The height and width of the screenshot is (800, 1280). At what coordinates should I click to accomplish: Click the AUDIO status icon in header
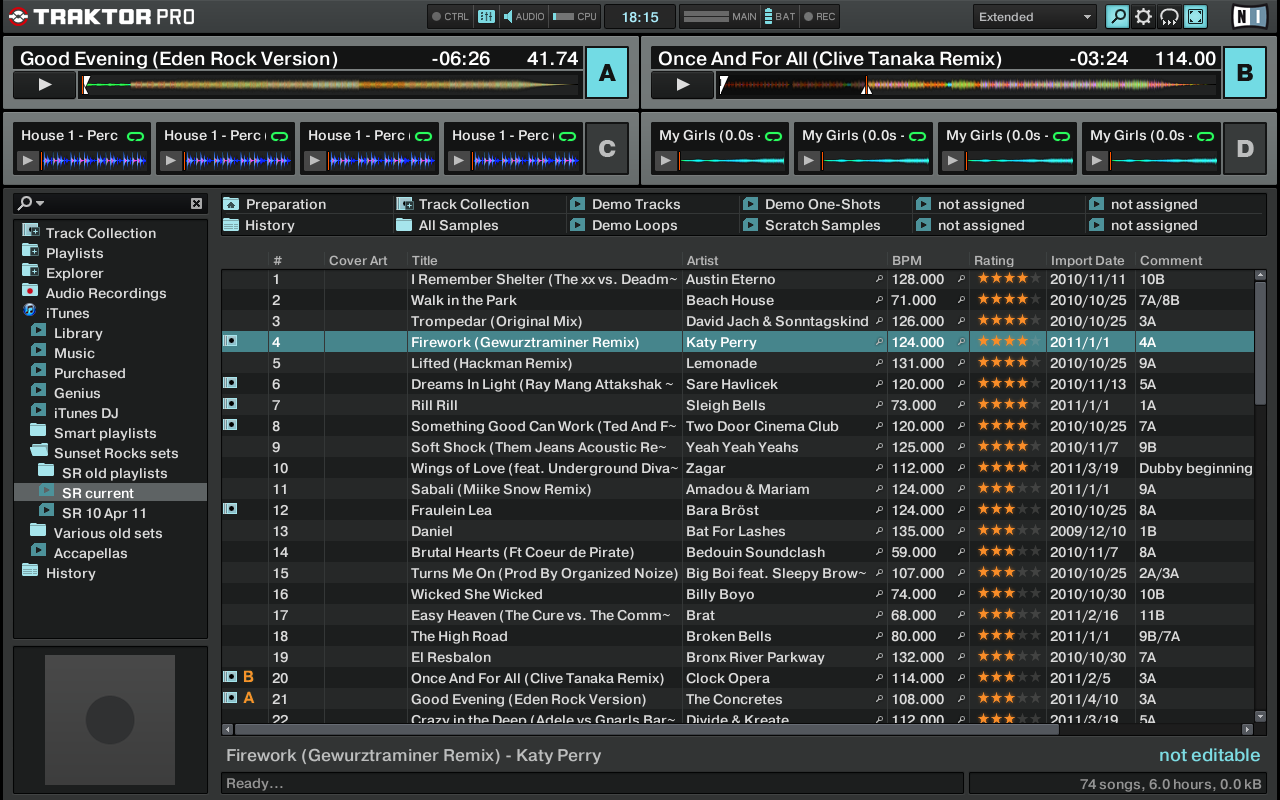[x=518, y=16]
